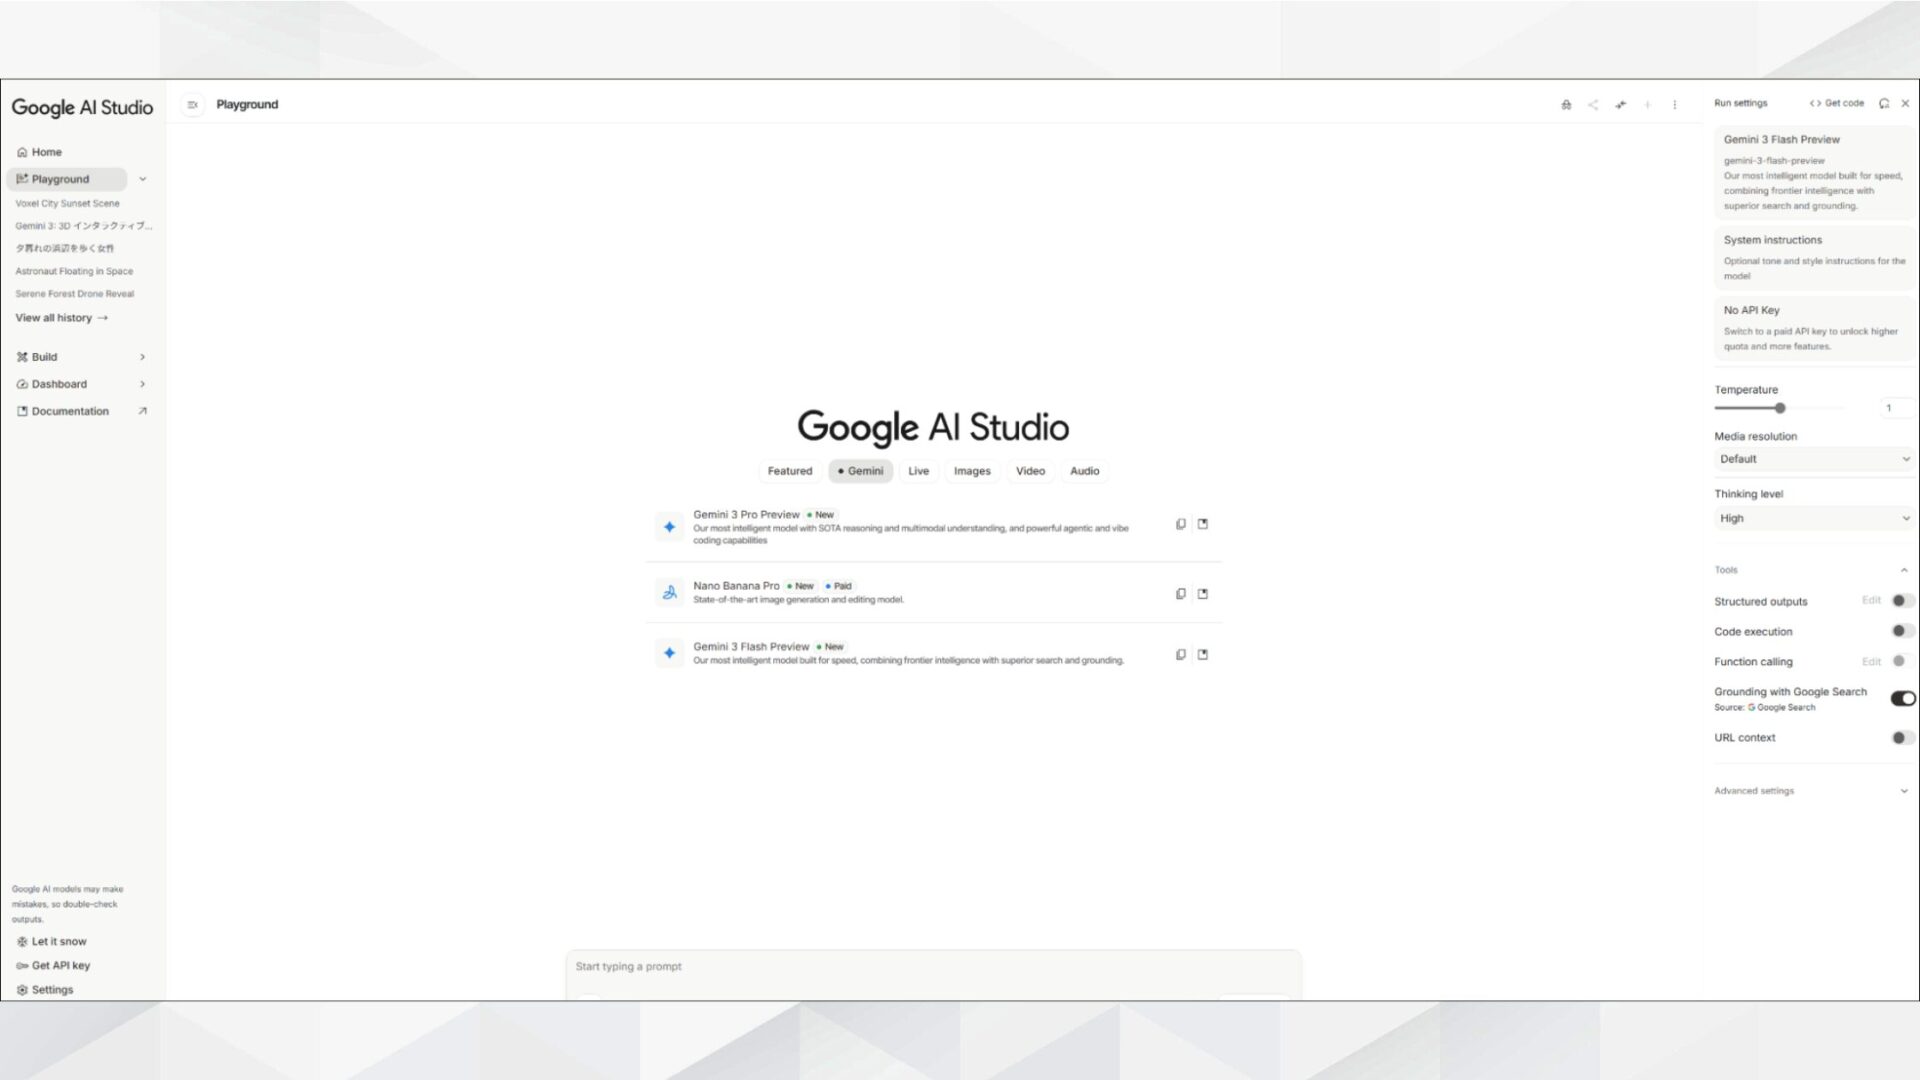The image size is (1920, 1080).
Task: Copy the Gemini 3 Pro Preview model ID
Action: [x=1181, y=524]
